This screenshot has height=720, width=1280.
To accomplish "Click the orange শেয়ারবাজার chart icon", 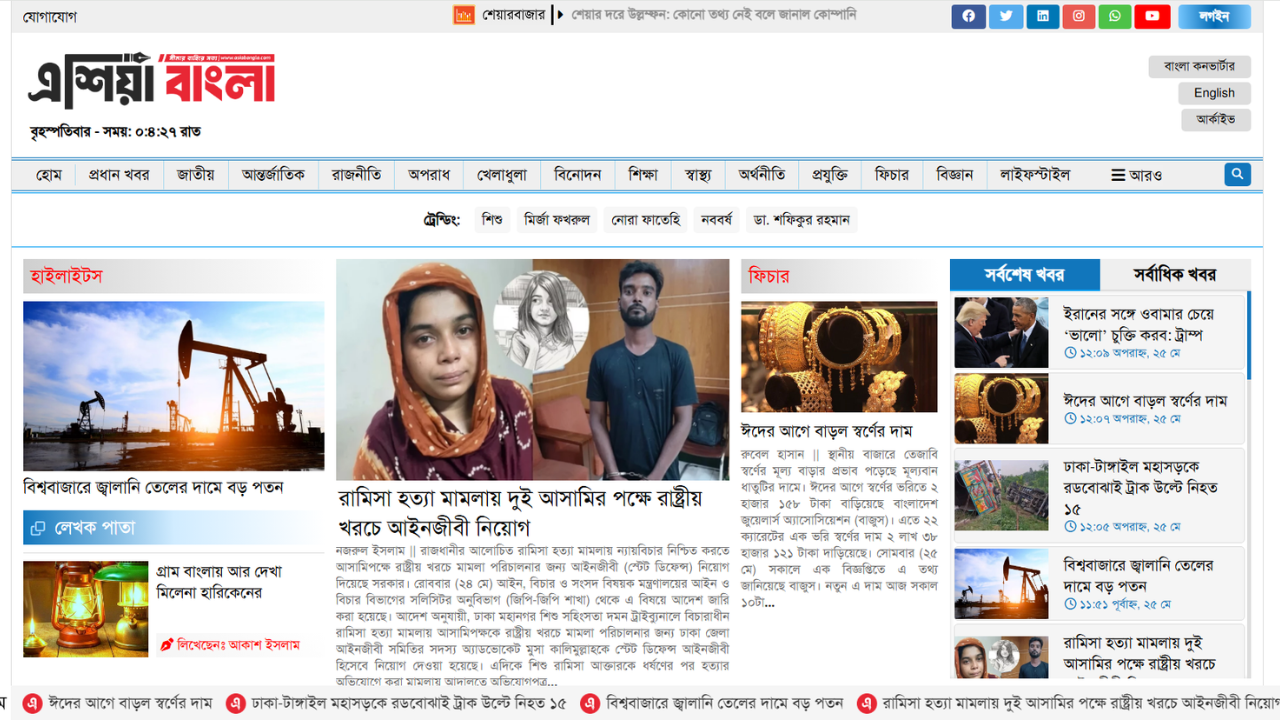I will tap(463, 15).
